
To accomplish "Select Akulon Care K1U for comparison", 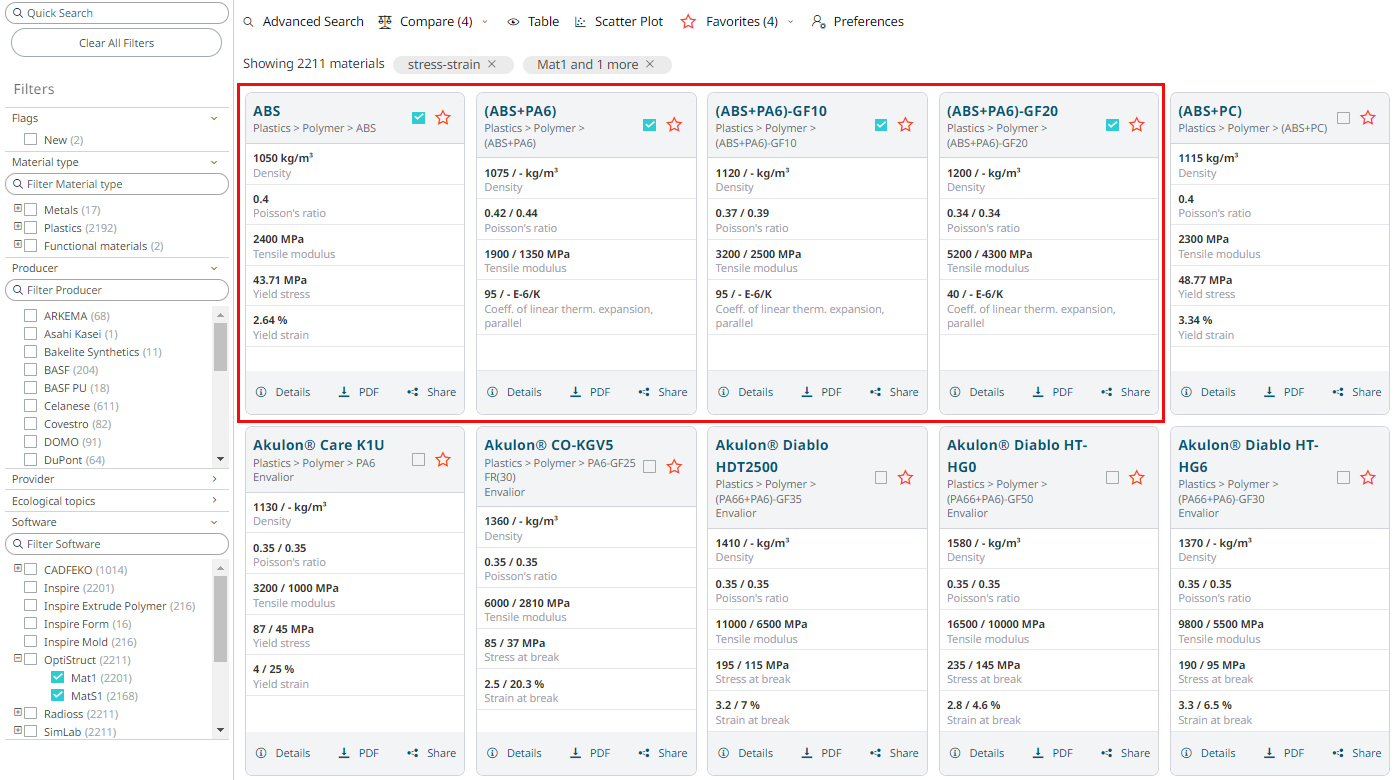I will (x=419, y=460).
